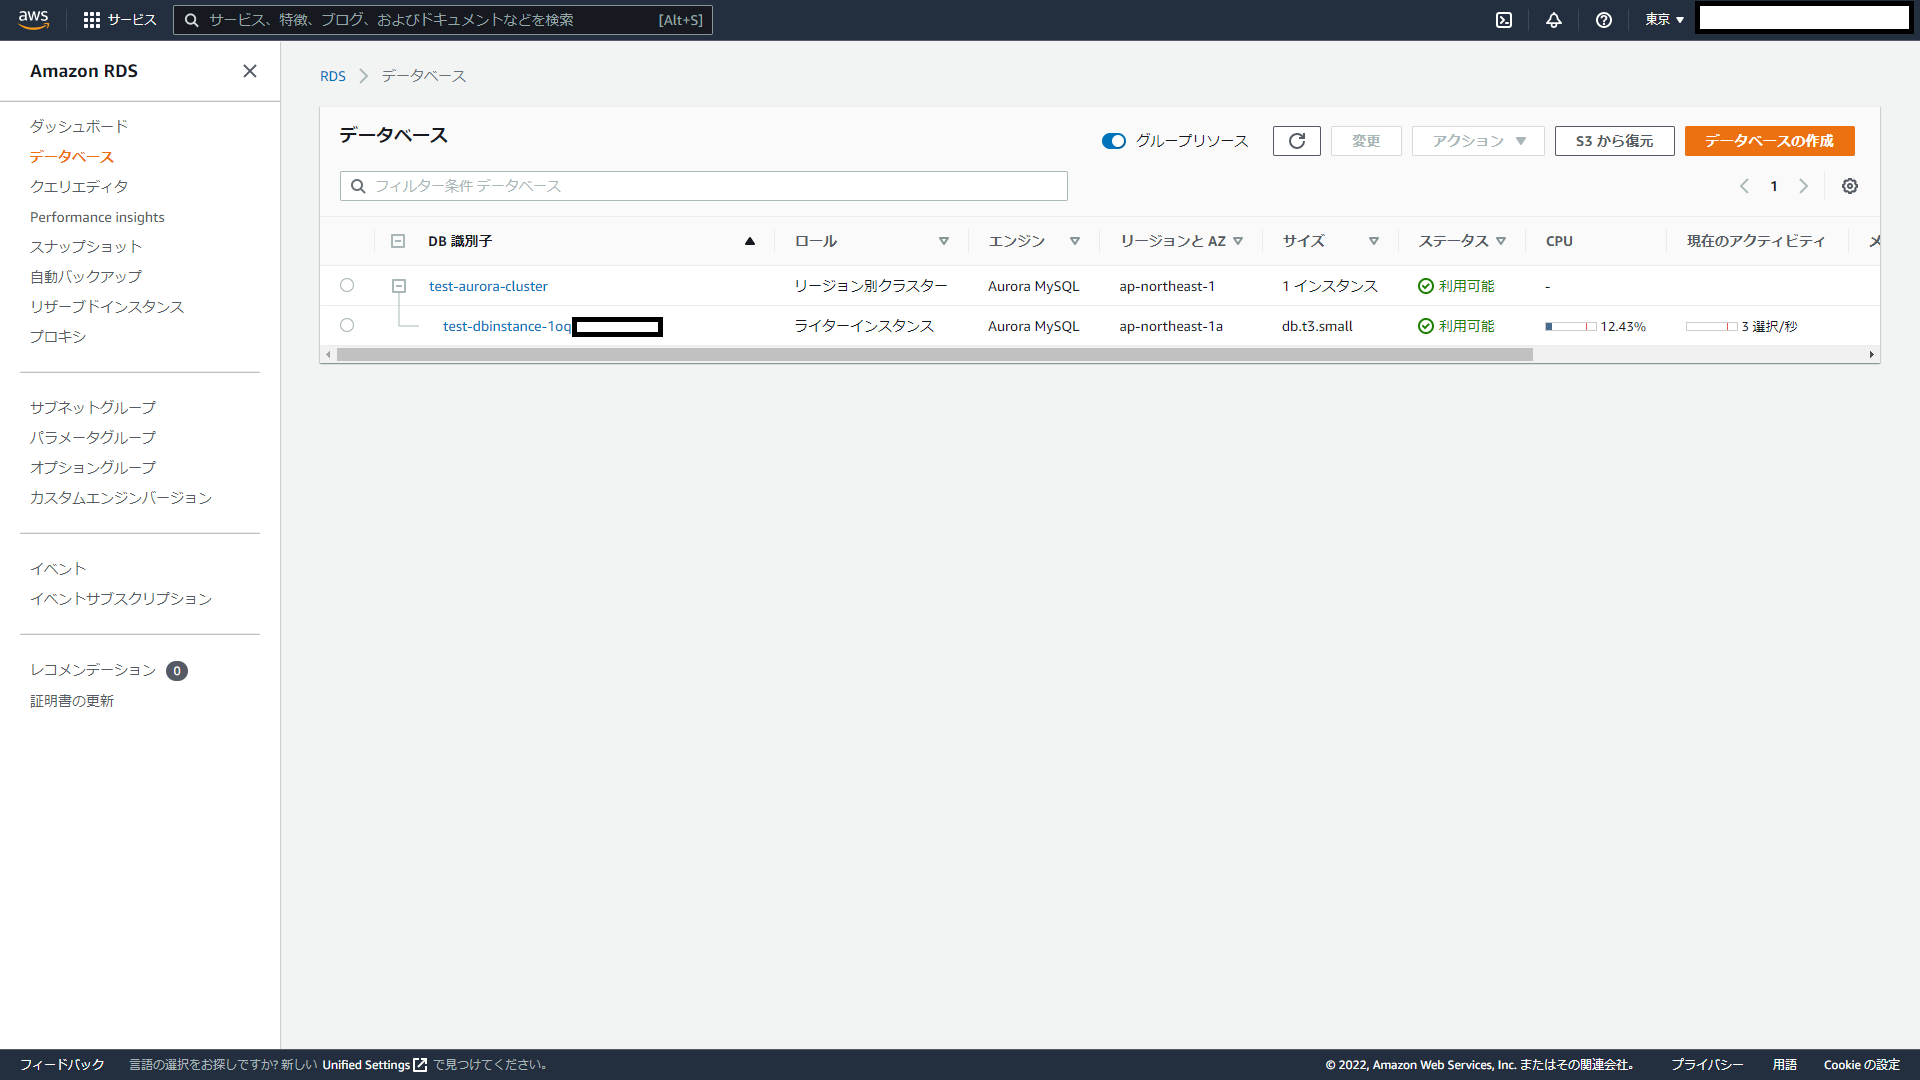The image size is (1920, 1080).
Task: Open the test-aurora-cluster link
Action: tap(488, 286)
